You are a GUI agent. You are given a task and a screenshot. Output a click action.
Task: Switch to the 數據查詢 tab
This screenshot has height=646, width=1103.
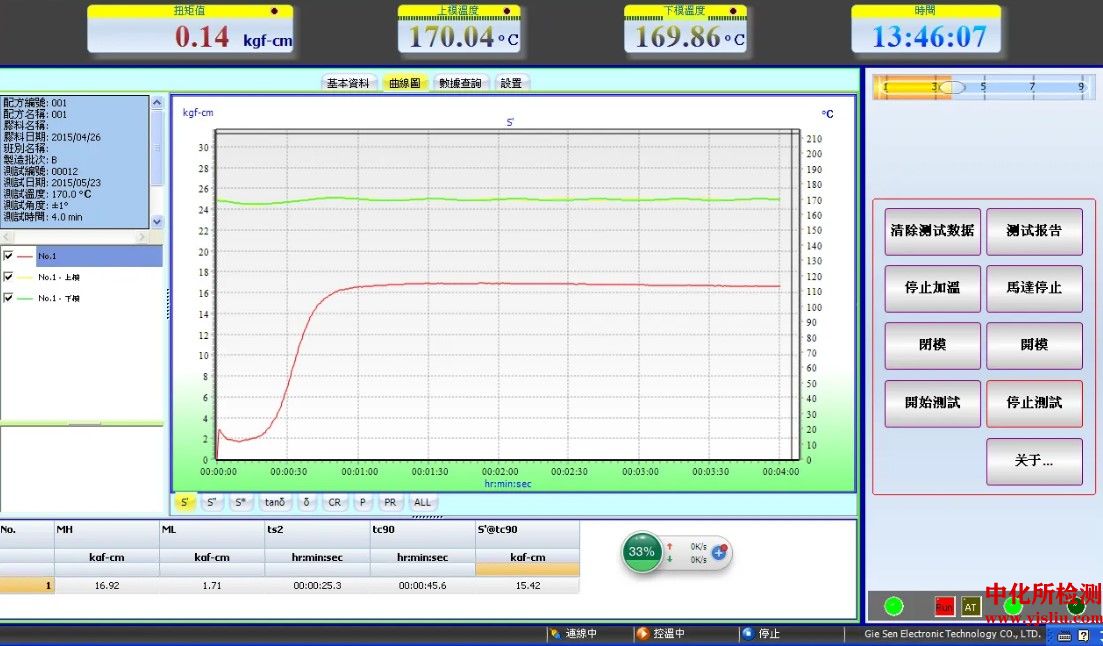(x=460, y=83)
